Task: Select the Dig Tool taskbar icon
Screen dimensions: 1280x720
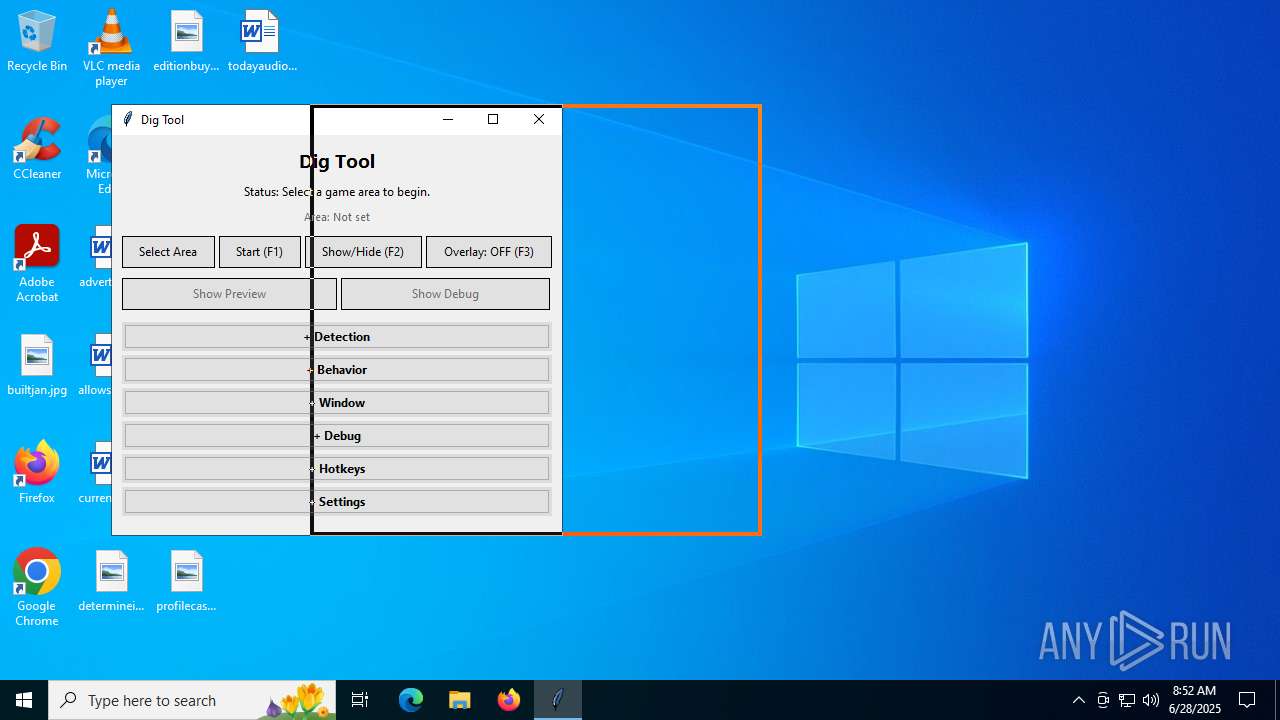Action: (x=558, y=700)
